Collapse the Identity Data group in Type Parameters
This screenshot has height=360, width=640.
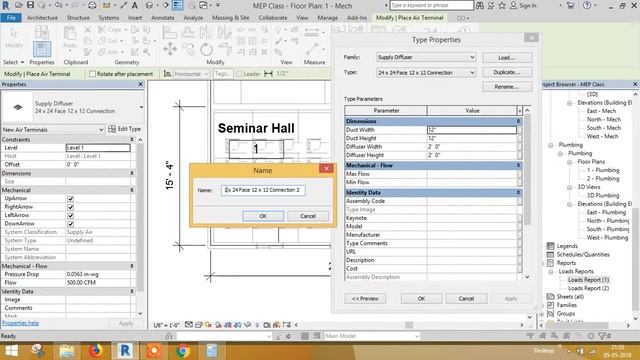[x=518, y=192]
